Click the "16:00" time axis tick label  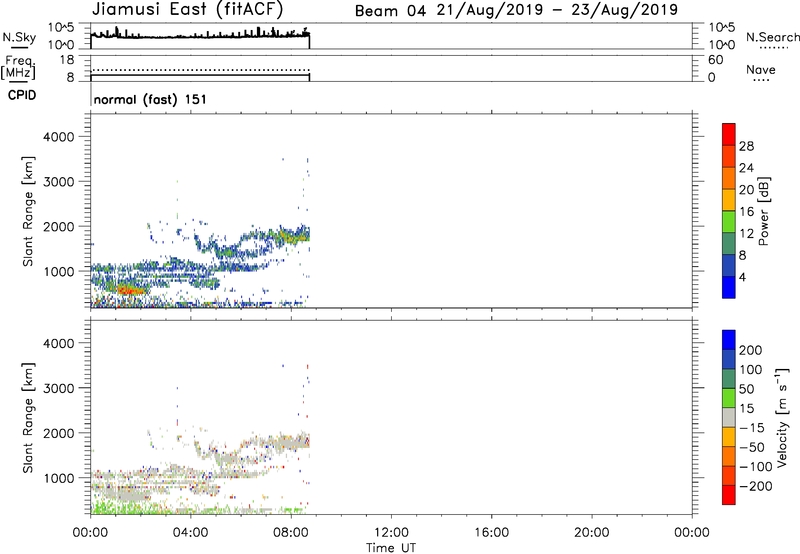(491, 533)
